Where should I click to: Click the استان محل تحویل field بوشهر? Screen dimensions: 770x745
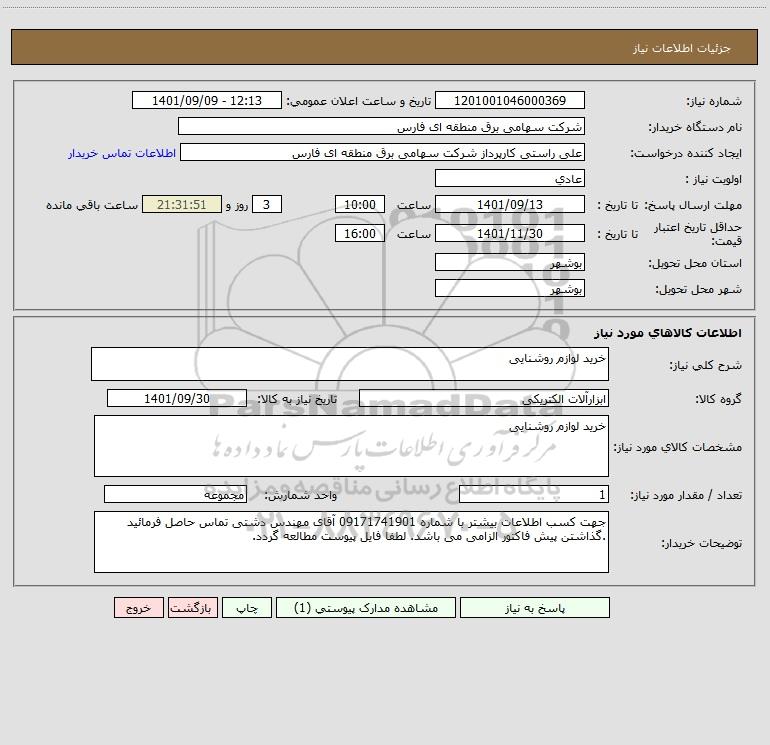(510, 262)
